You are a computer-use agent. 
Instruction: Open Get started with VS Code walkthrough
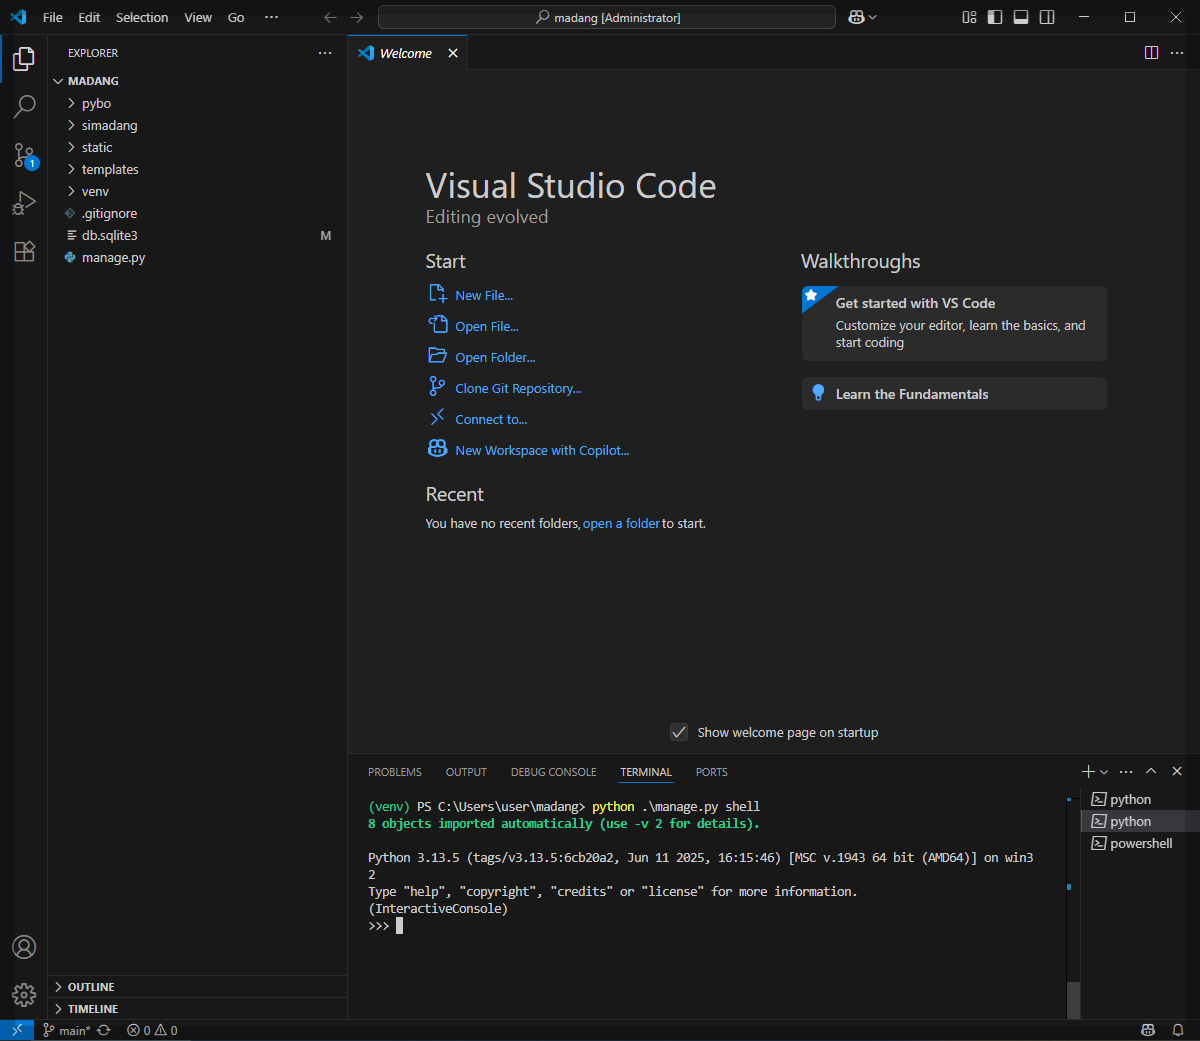point(954,323)
